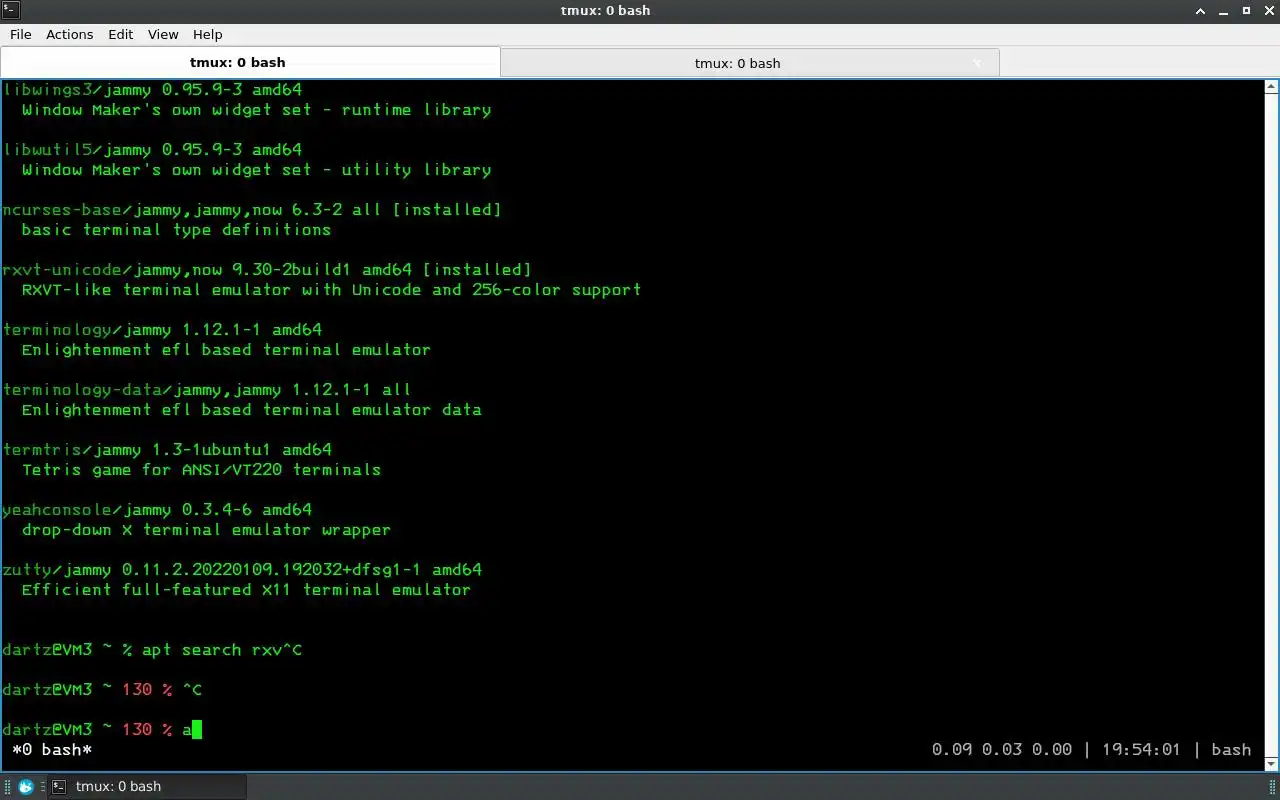Click the 'runtime library' description line
Viewport: 1280px width, 800px height.
pos(257,109)
